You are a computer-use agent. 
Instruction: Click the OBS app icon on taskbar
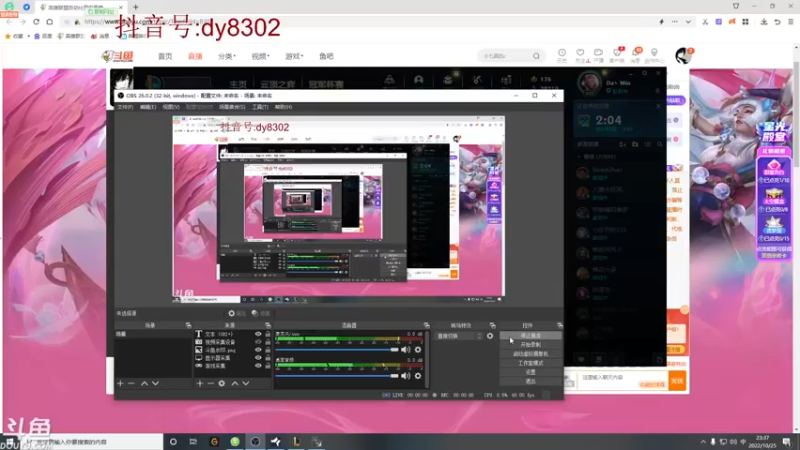coord(255,441)
